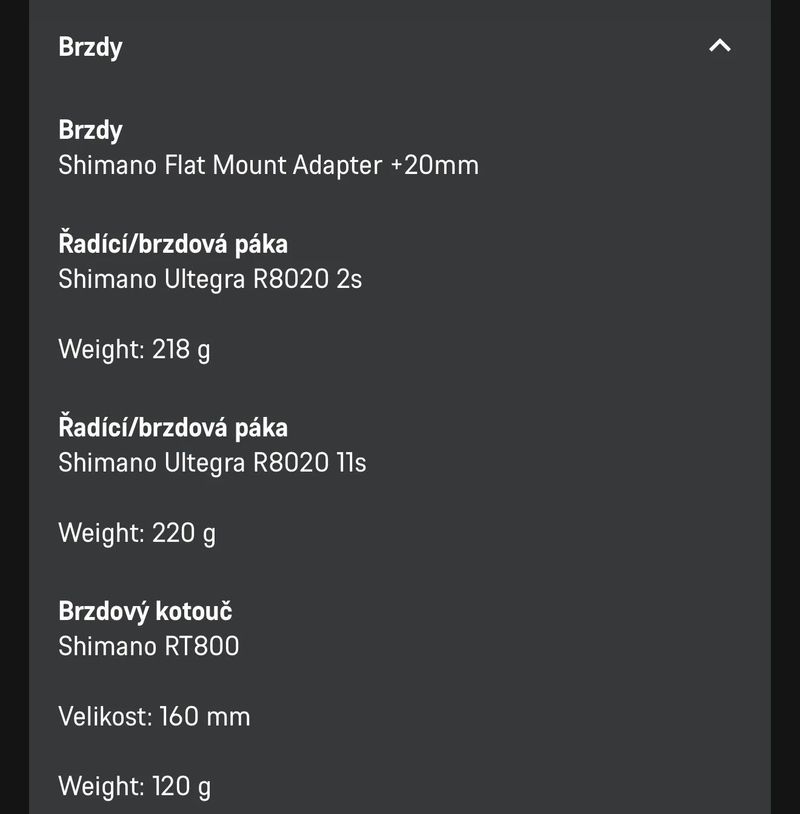The height and width of the screenshot is (814, 800).
Task: Click the second Řadící/brzdová páka label
Action: point(173,428)
